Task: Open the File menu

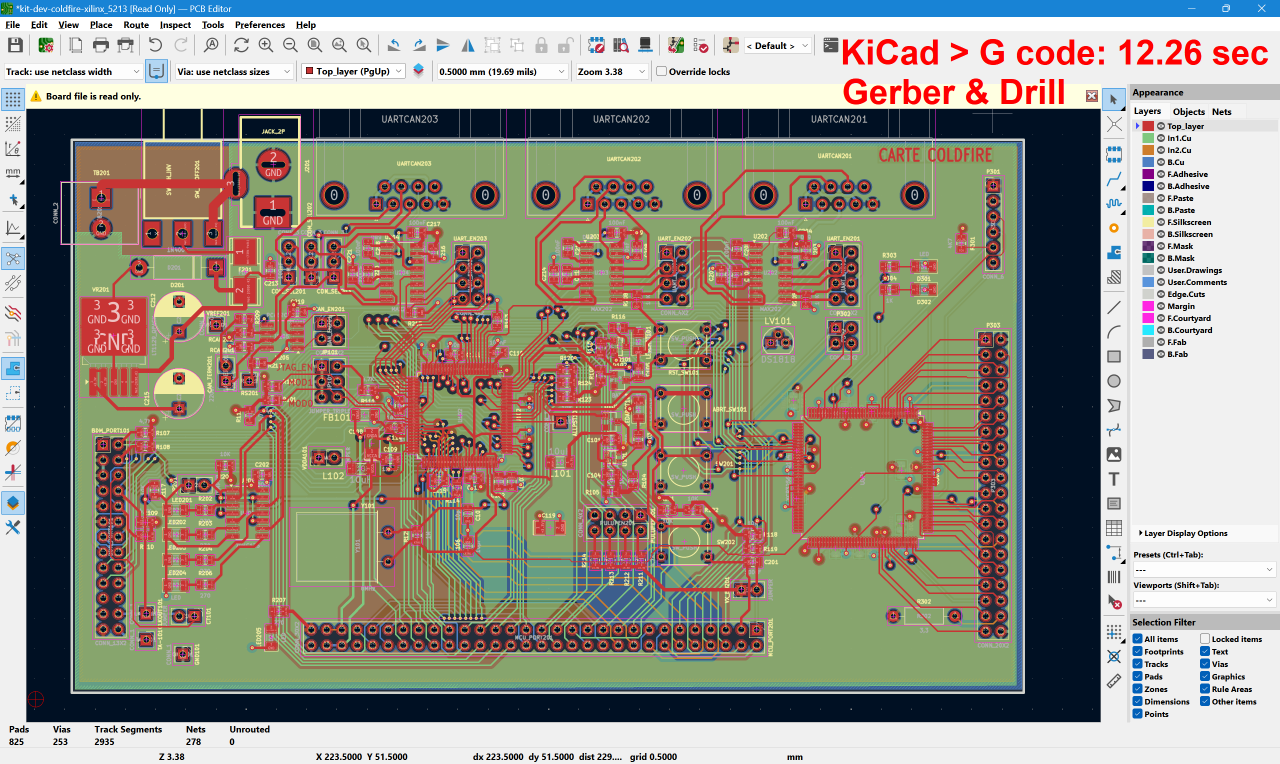Action: (x=13, y=24)
